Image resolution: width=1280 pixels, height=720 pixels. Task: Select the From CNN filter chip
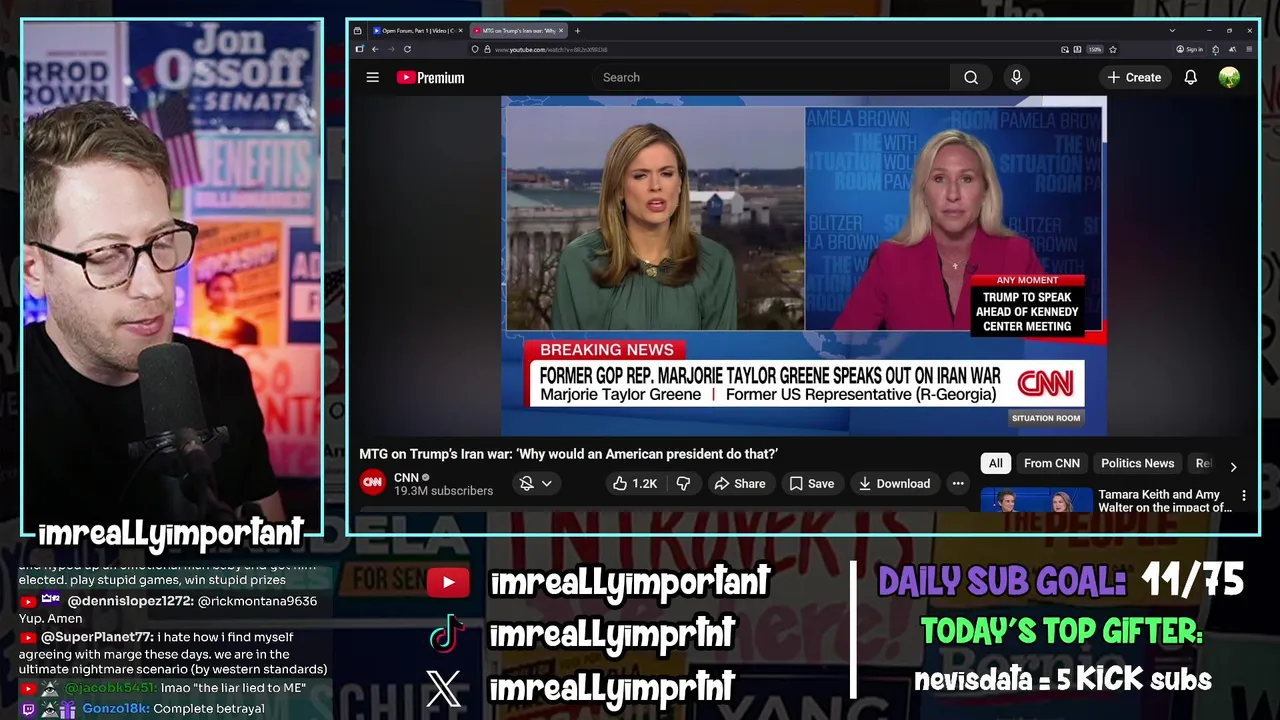point(1052,463)
